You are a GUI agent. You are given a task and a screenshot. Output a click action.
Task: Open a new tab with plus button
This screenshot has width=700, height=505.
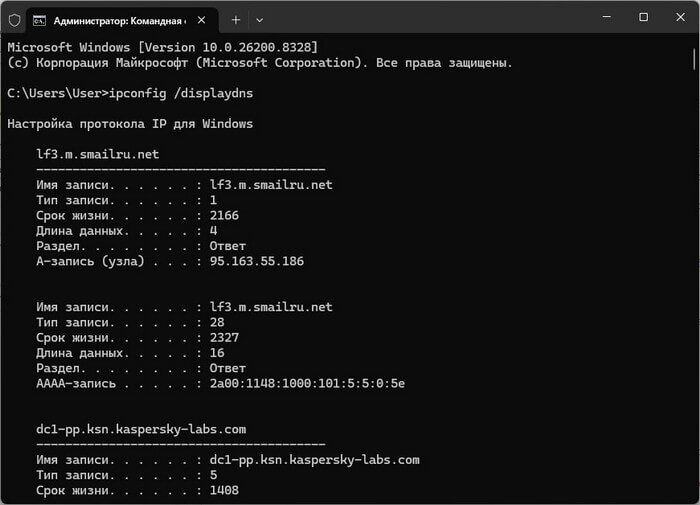tap(236, 20)
